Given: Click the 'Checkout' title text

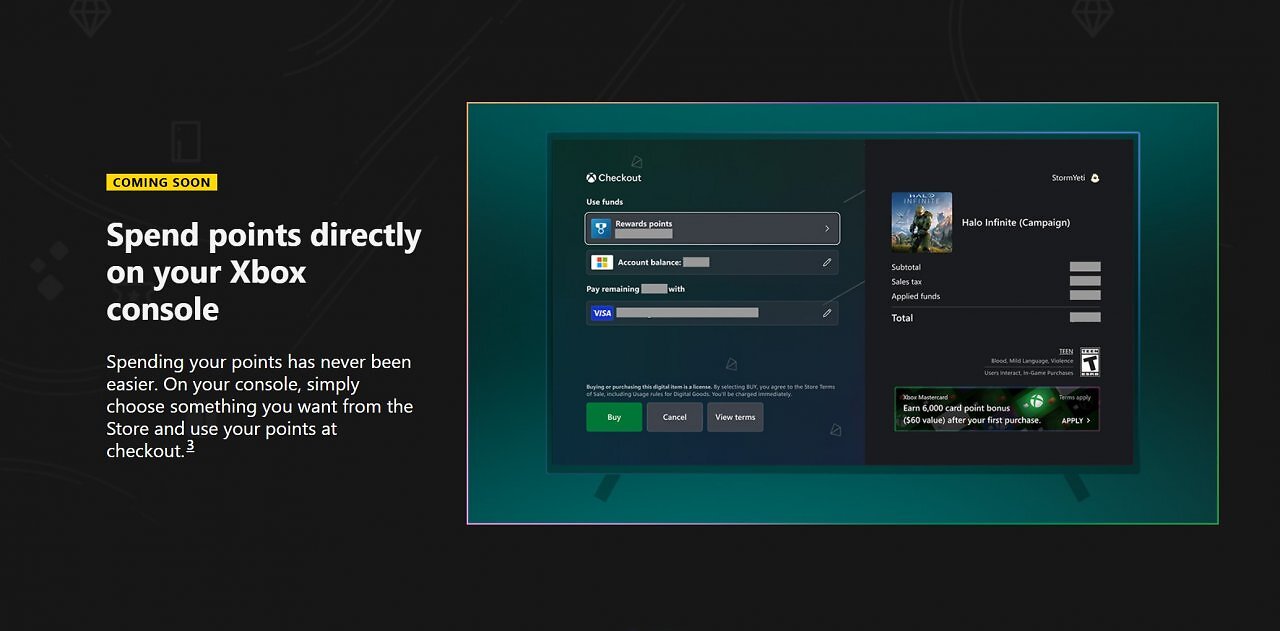Looking at the screenshot, I should coord(620,178).
